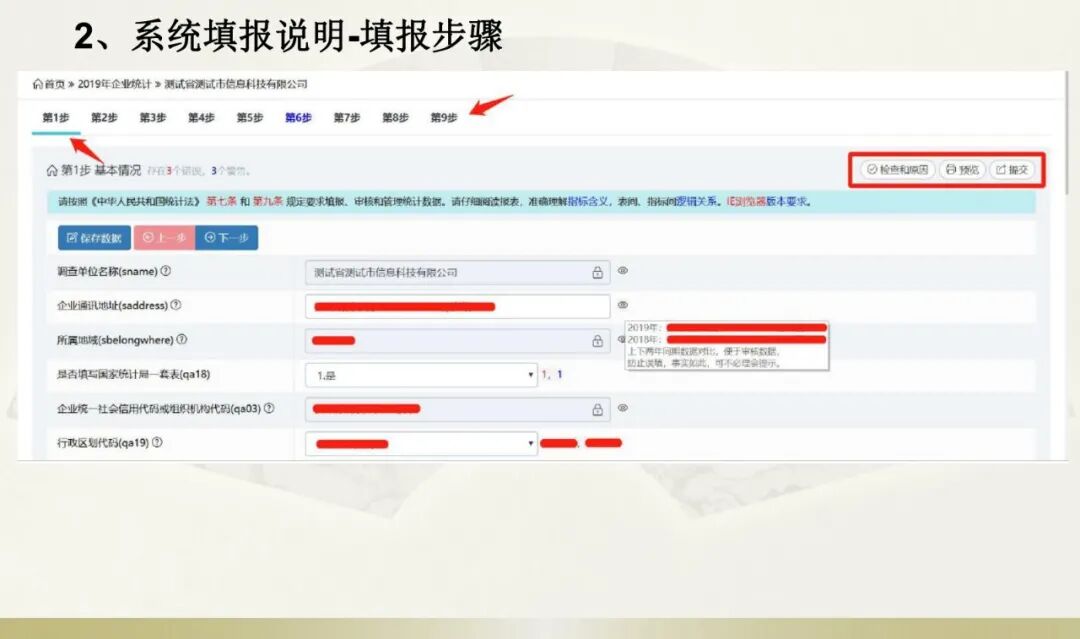Switch to the 第4步 tab
Screen dimensions: 1080x639
tap(201, 118)
